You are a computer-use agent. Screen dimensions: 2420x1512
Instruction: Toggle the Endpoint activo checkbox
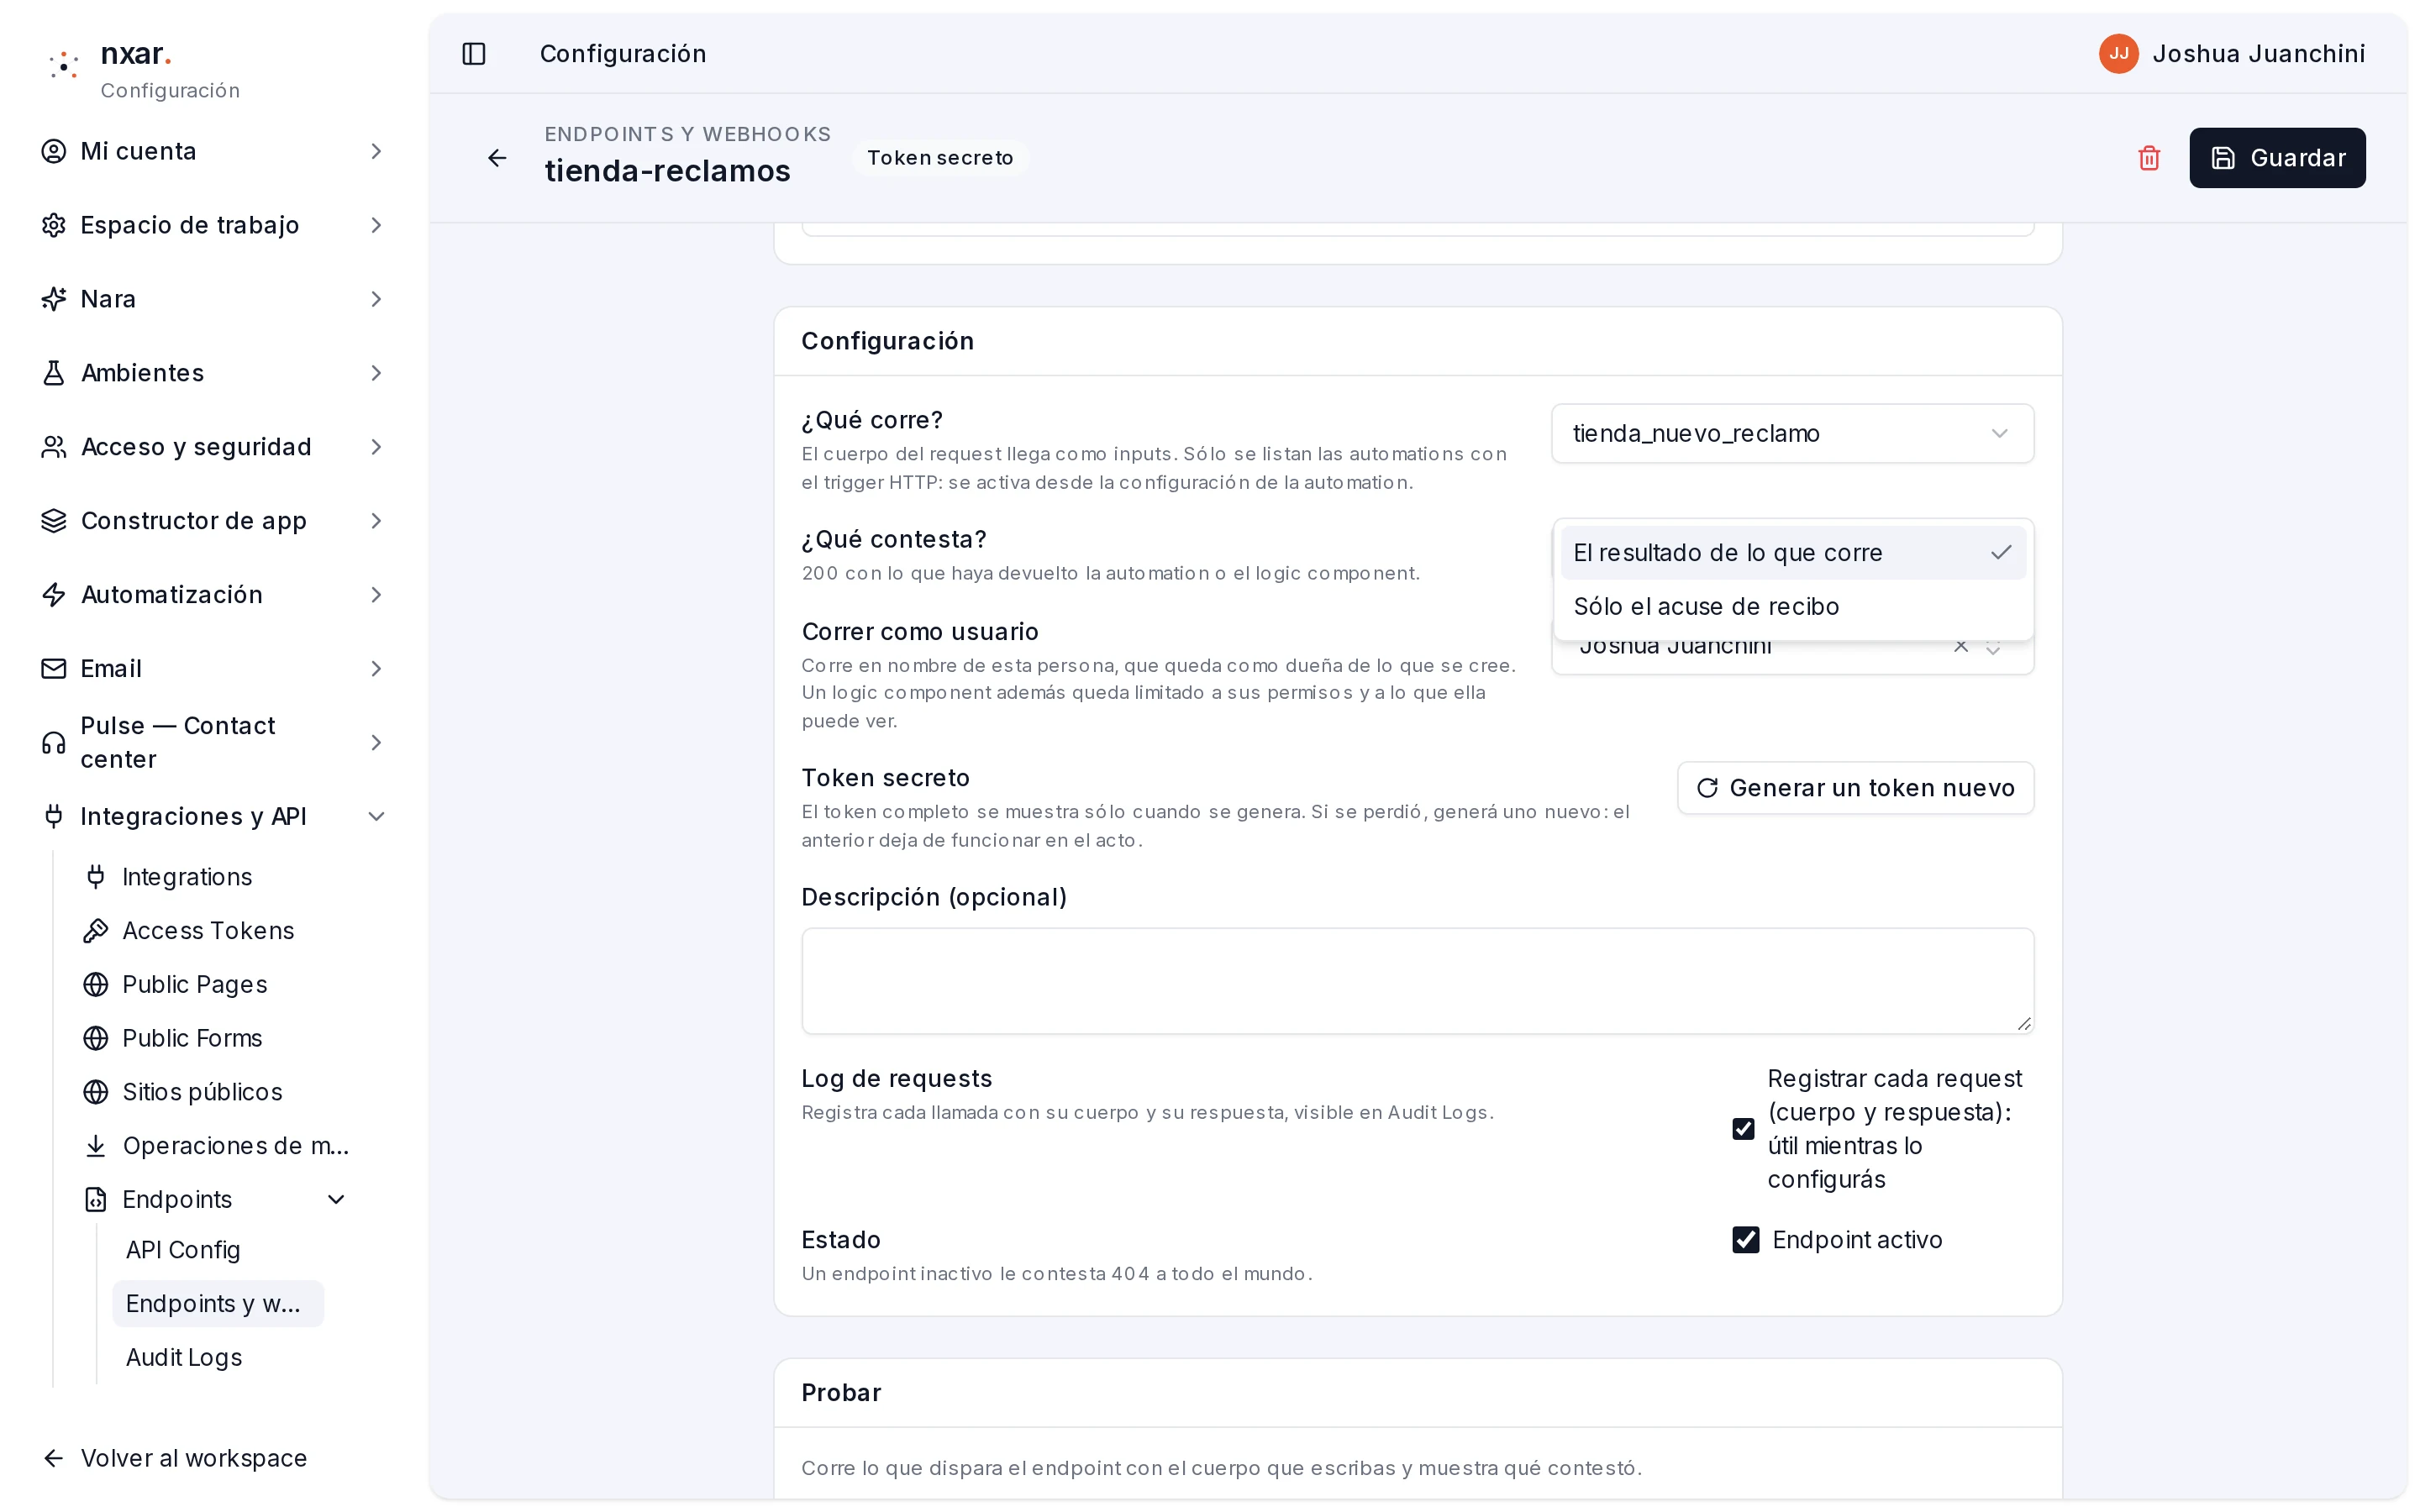coord(1745,1240)
